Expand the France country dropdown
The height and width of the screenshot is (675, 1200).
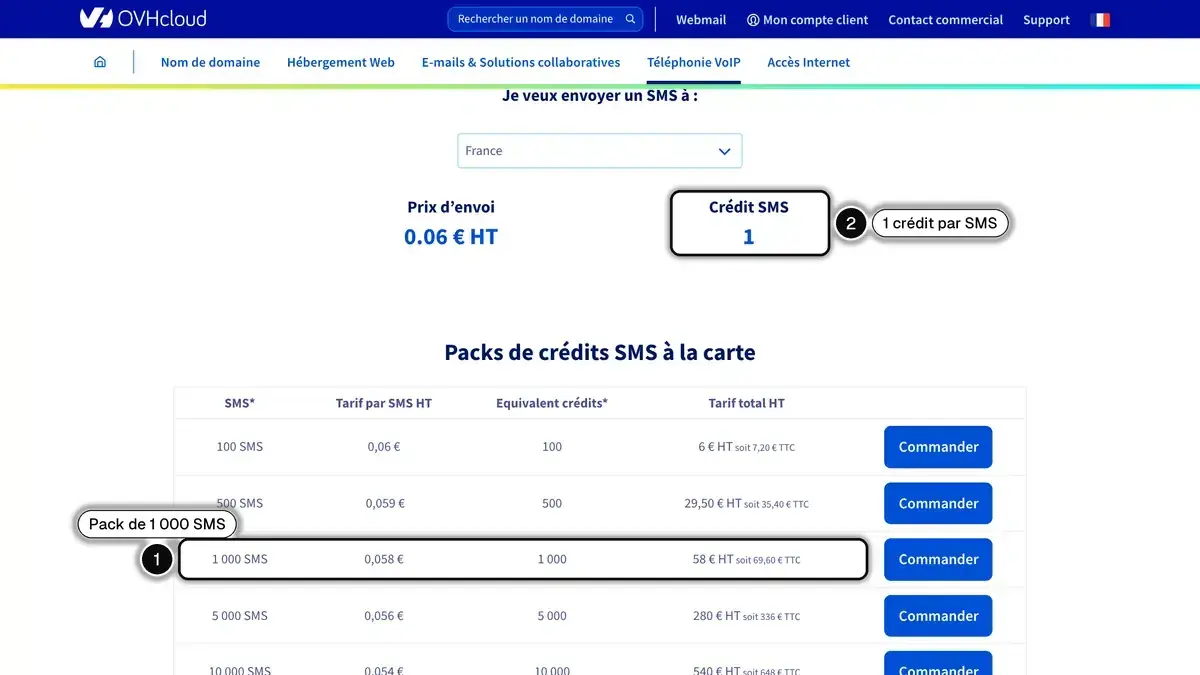(600, 151)
